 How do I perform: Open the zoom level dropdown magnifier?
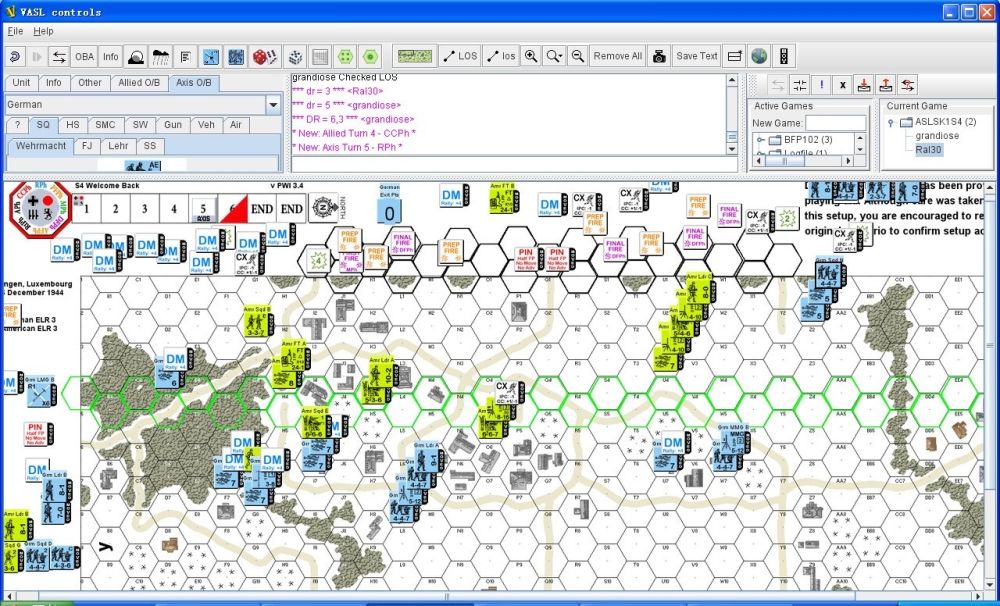554,56
